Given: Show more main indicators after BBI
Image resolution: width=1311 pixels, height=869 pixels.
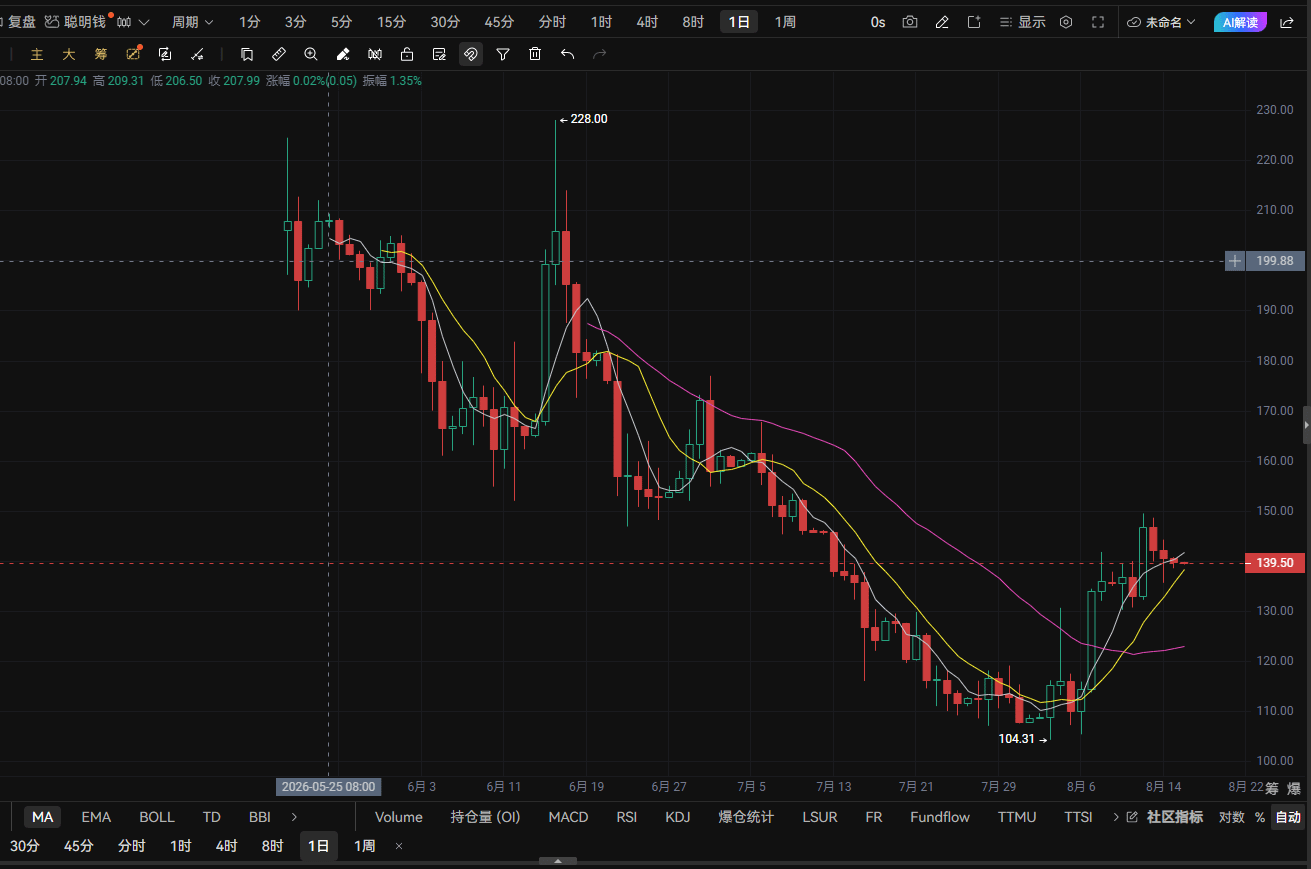Looking at the screenshot, I should (x=294, y=817).
